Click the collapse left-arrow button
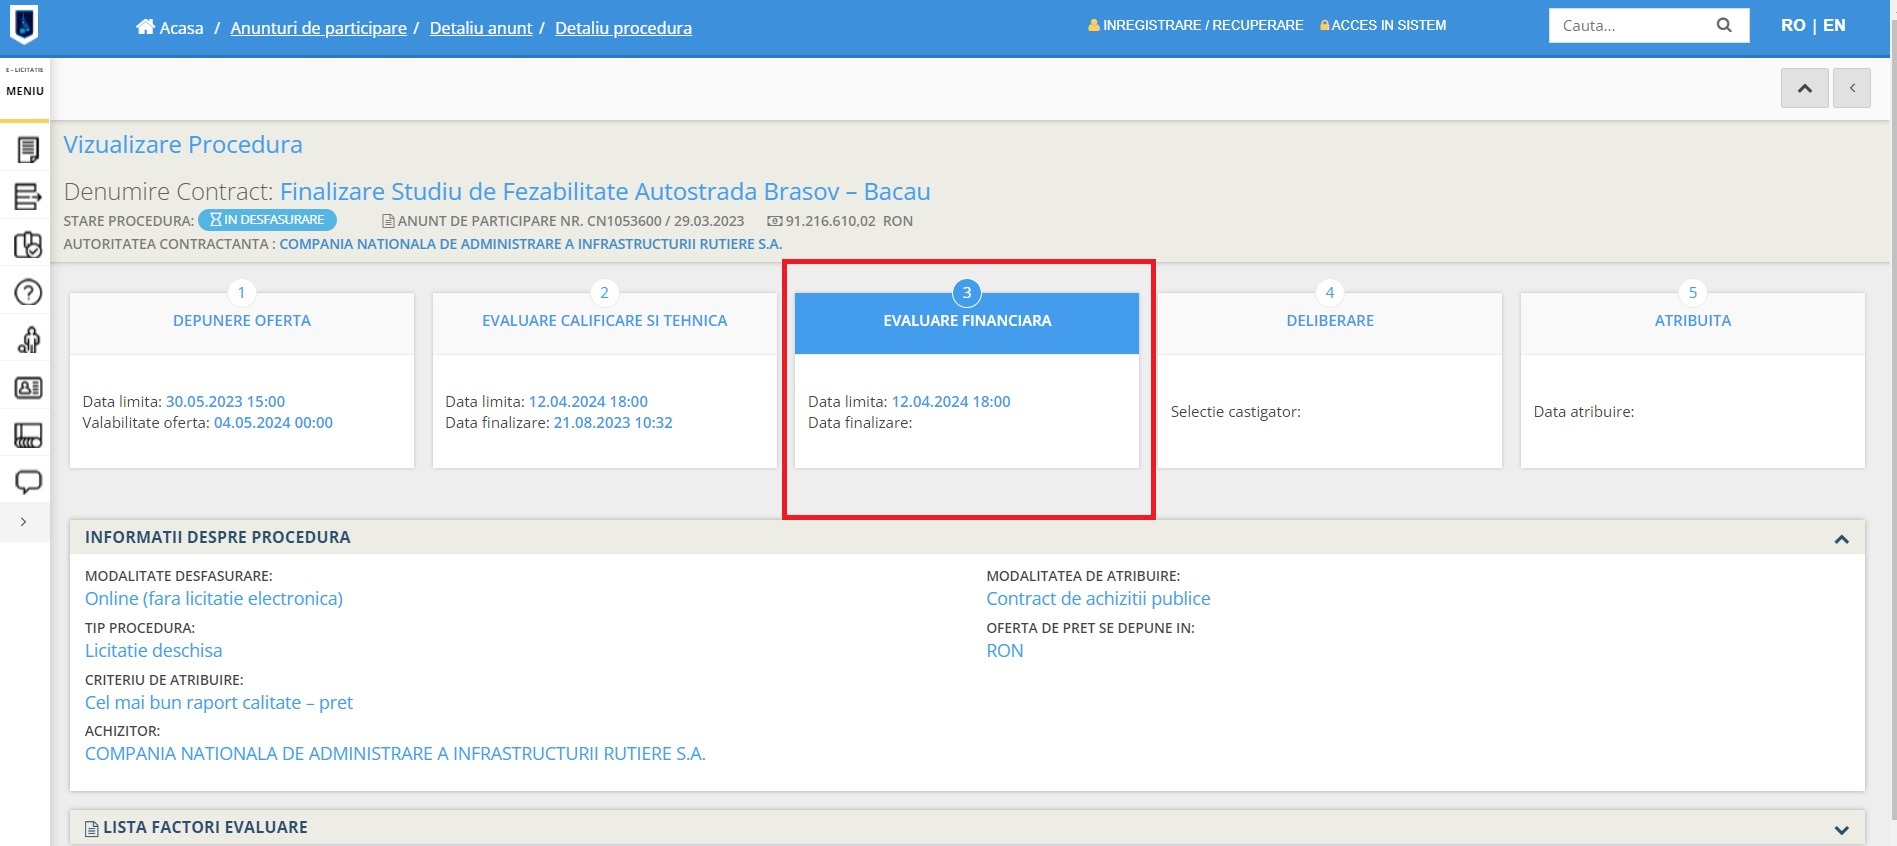This screenshot has width=1897, height=846. 1852,88
